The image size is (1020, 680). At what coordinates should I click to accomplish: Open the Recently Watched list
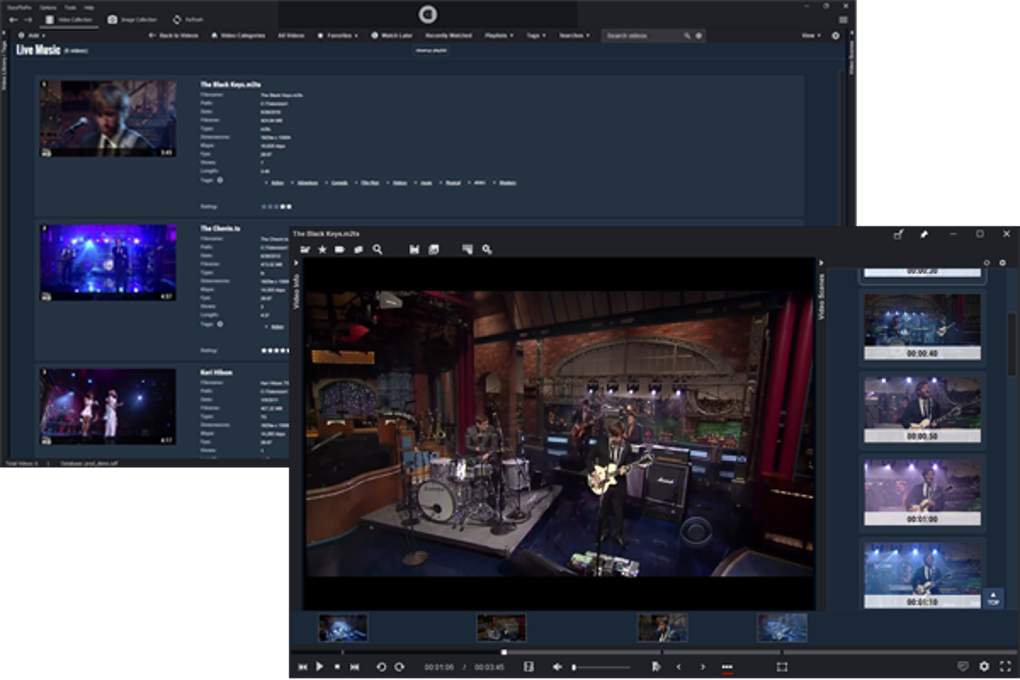tap(449, 36)
